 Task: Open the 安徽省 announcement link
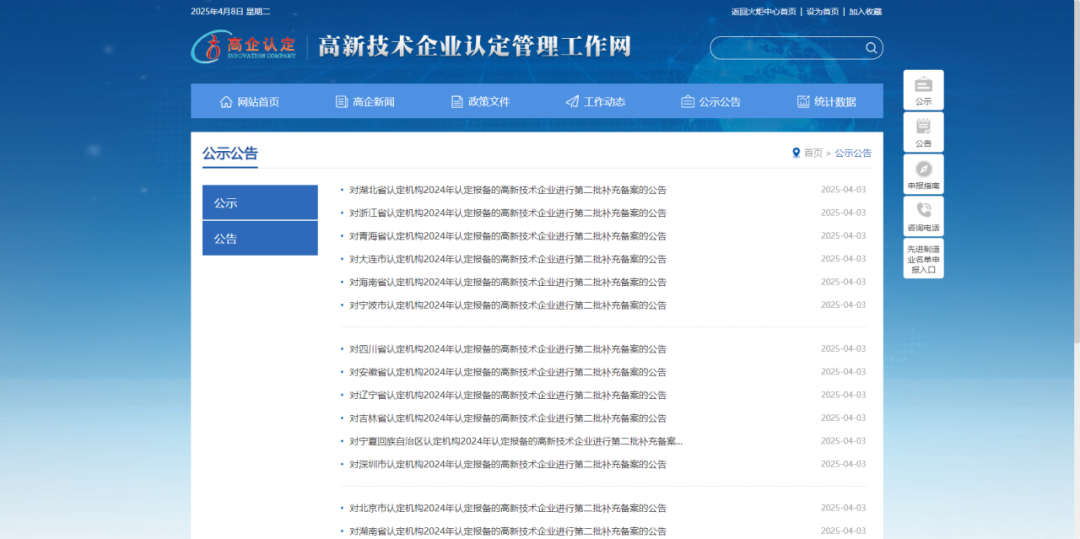[x=508, y=372]
